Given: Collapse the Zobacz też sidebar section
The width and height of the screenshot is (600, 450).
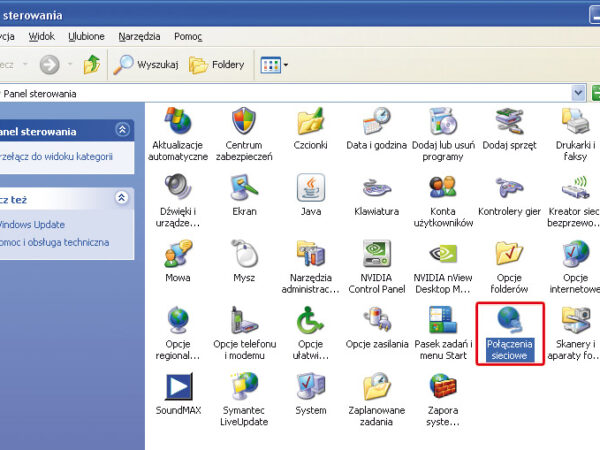Looking at the screenshot, I should pyautogui.click(x=122, y=198).
